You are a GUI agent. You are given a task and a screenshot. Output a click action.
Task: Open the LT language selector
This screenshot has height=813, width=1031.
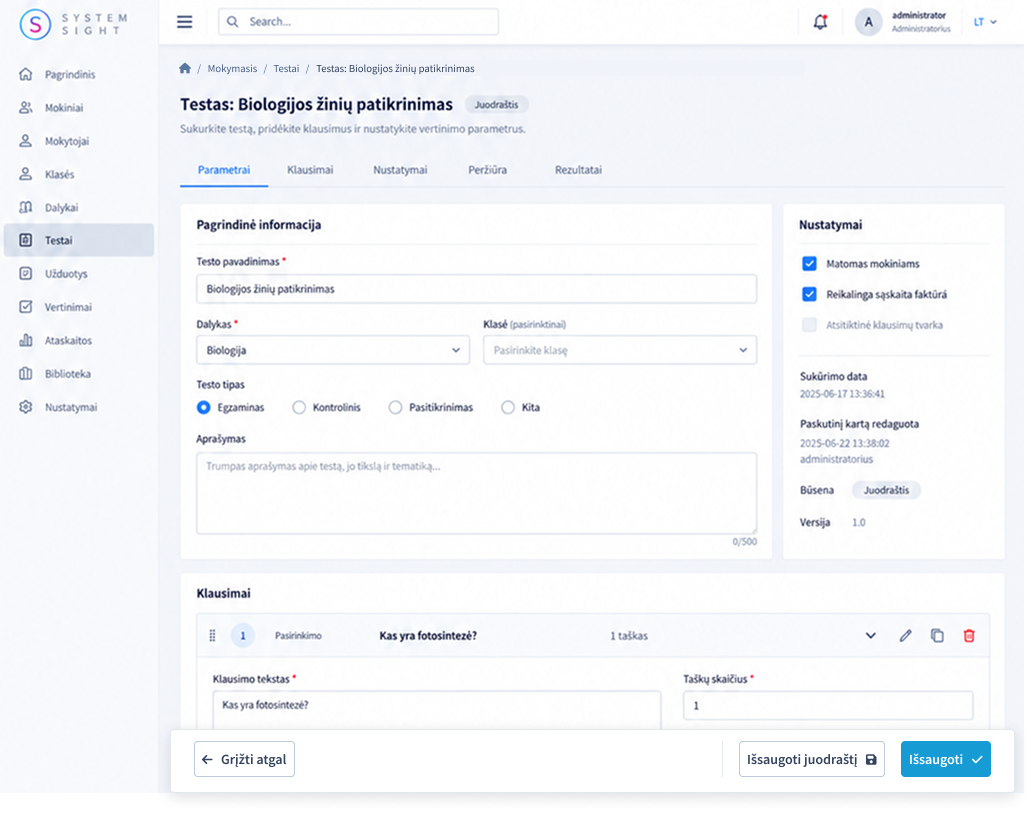tap(984, 22)
